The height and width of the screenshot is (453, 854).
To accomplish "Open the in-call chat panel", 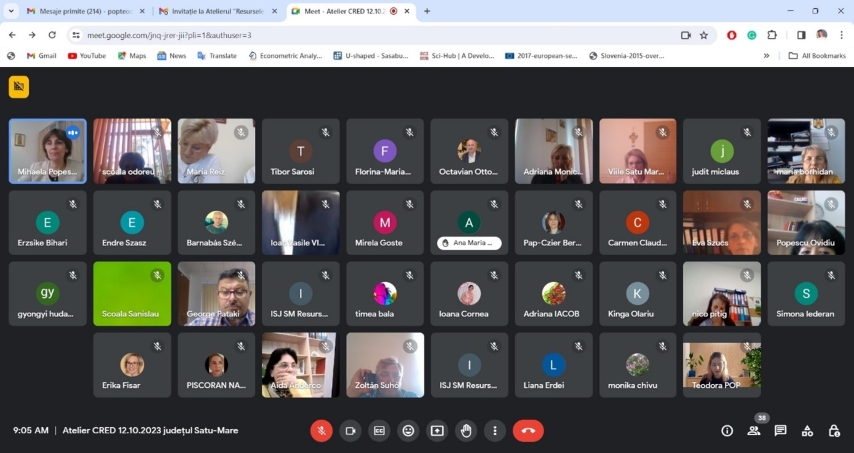I will [x=780, y=430].
